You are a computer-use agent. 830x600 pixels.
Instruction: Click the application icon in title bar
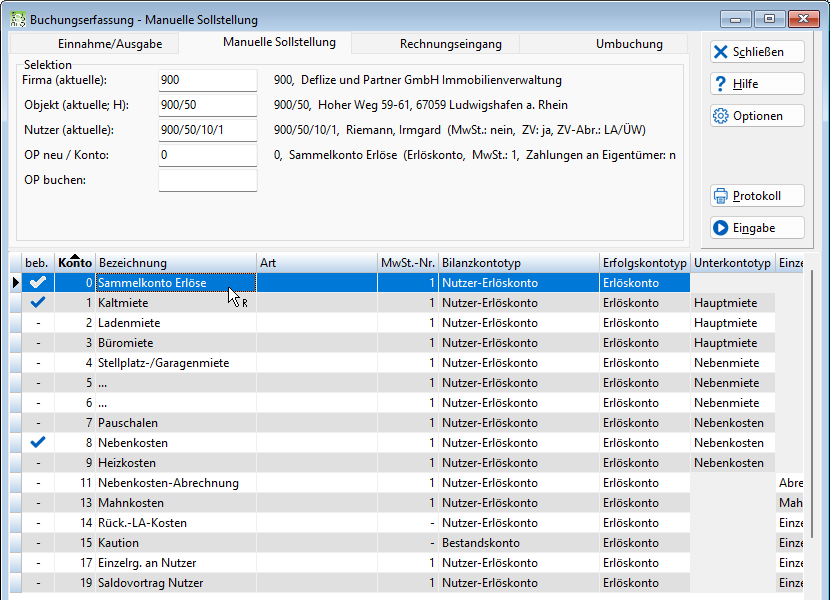pos(17,20)
